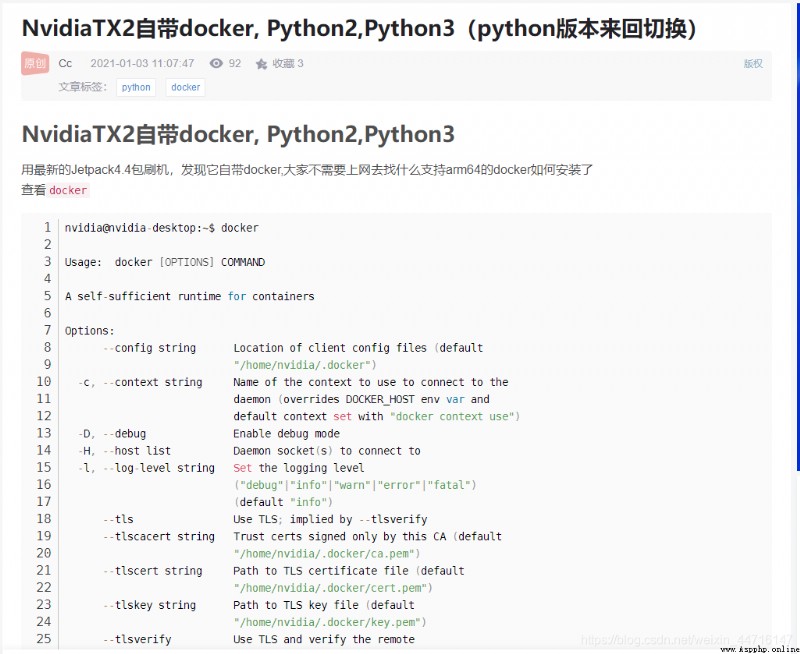Click the --tlskey string option line
Image resolution: width=800 pixels, height=654 pixels.
point(259,605)
